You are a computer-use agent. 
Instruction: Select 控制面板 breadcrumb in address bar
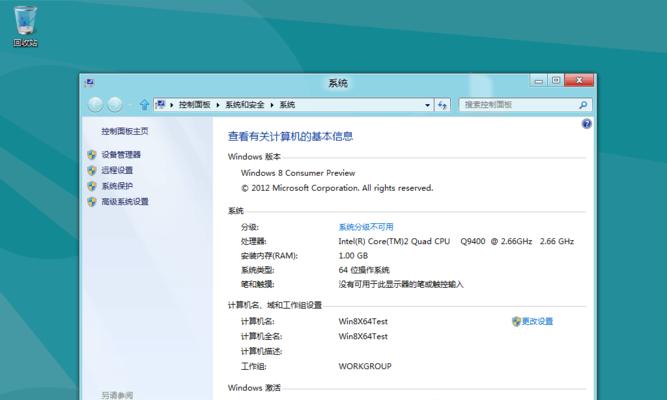point(194,105)
